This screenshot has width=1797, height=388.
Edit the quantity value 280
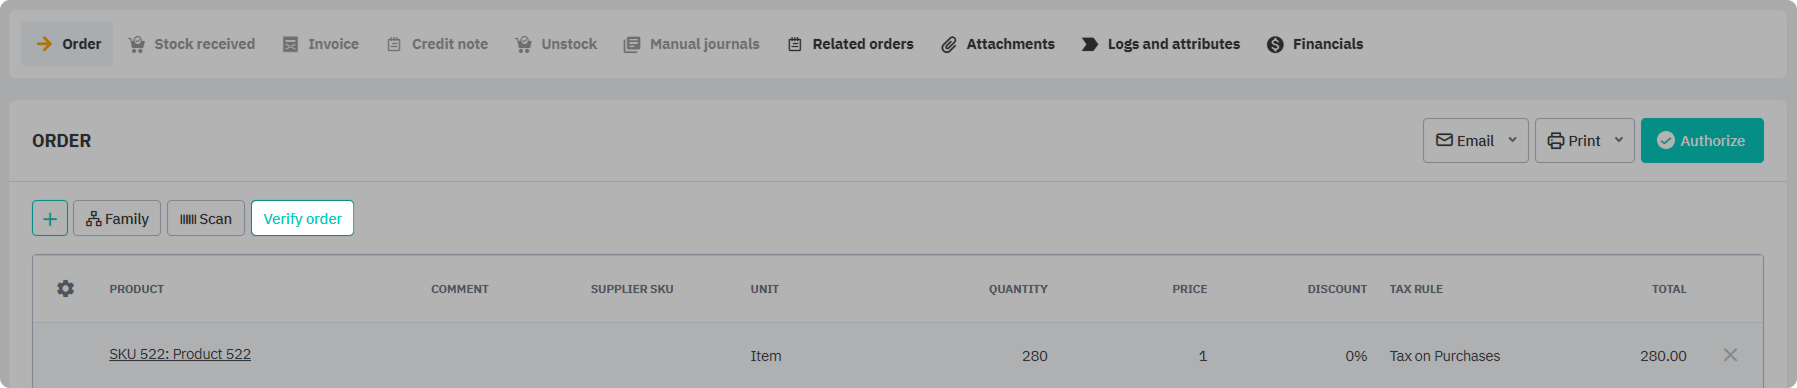(1035, 356)
